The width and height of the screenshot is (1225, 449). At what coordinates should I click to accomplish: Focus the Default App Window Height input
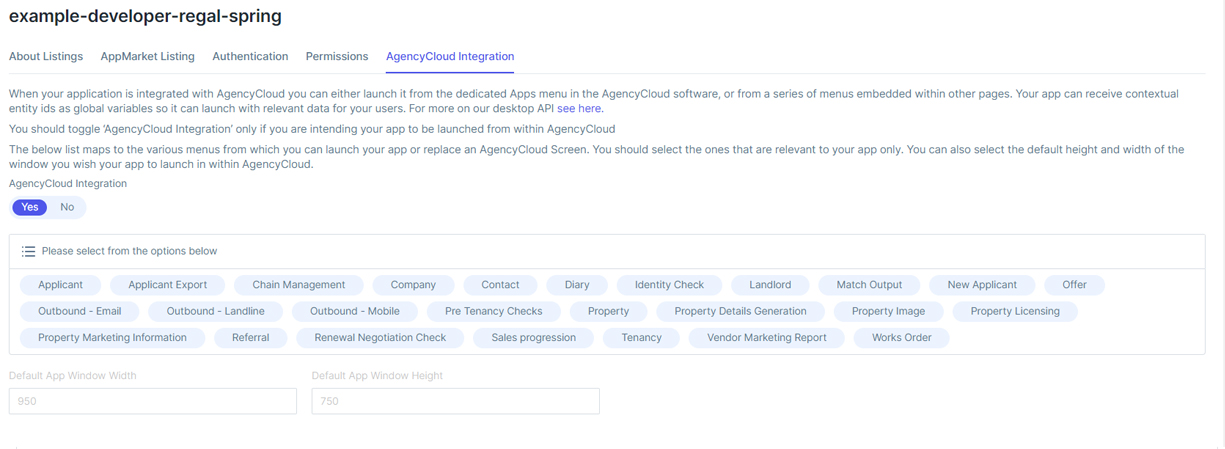455,401
